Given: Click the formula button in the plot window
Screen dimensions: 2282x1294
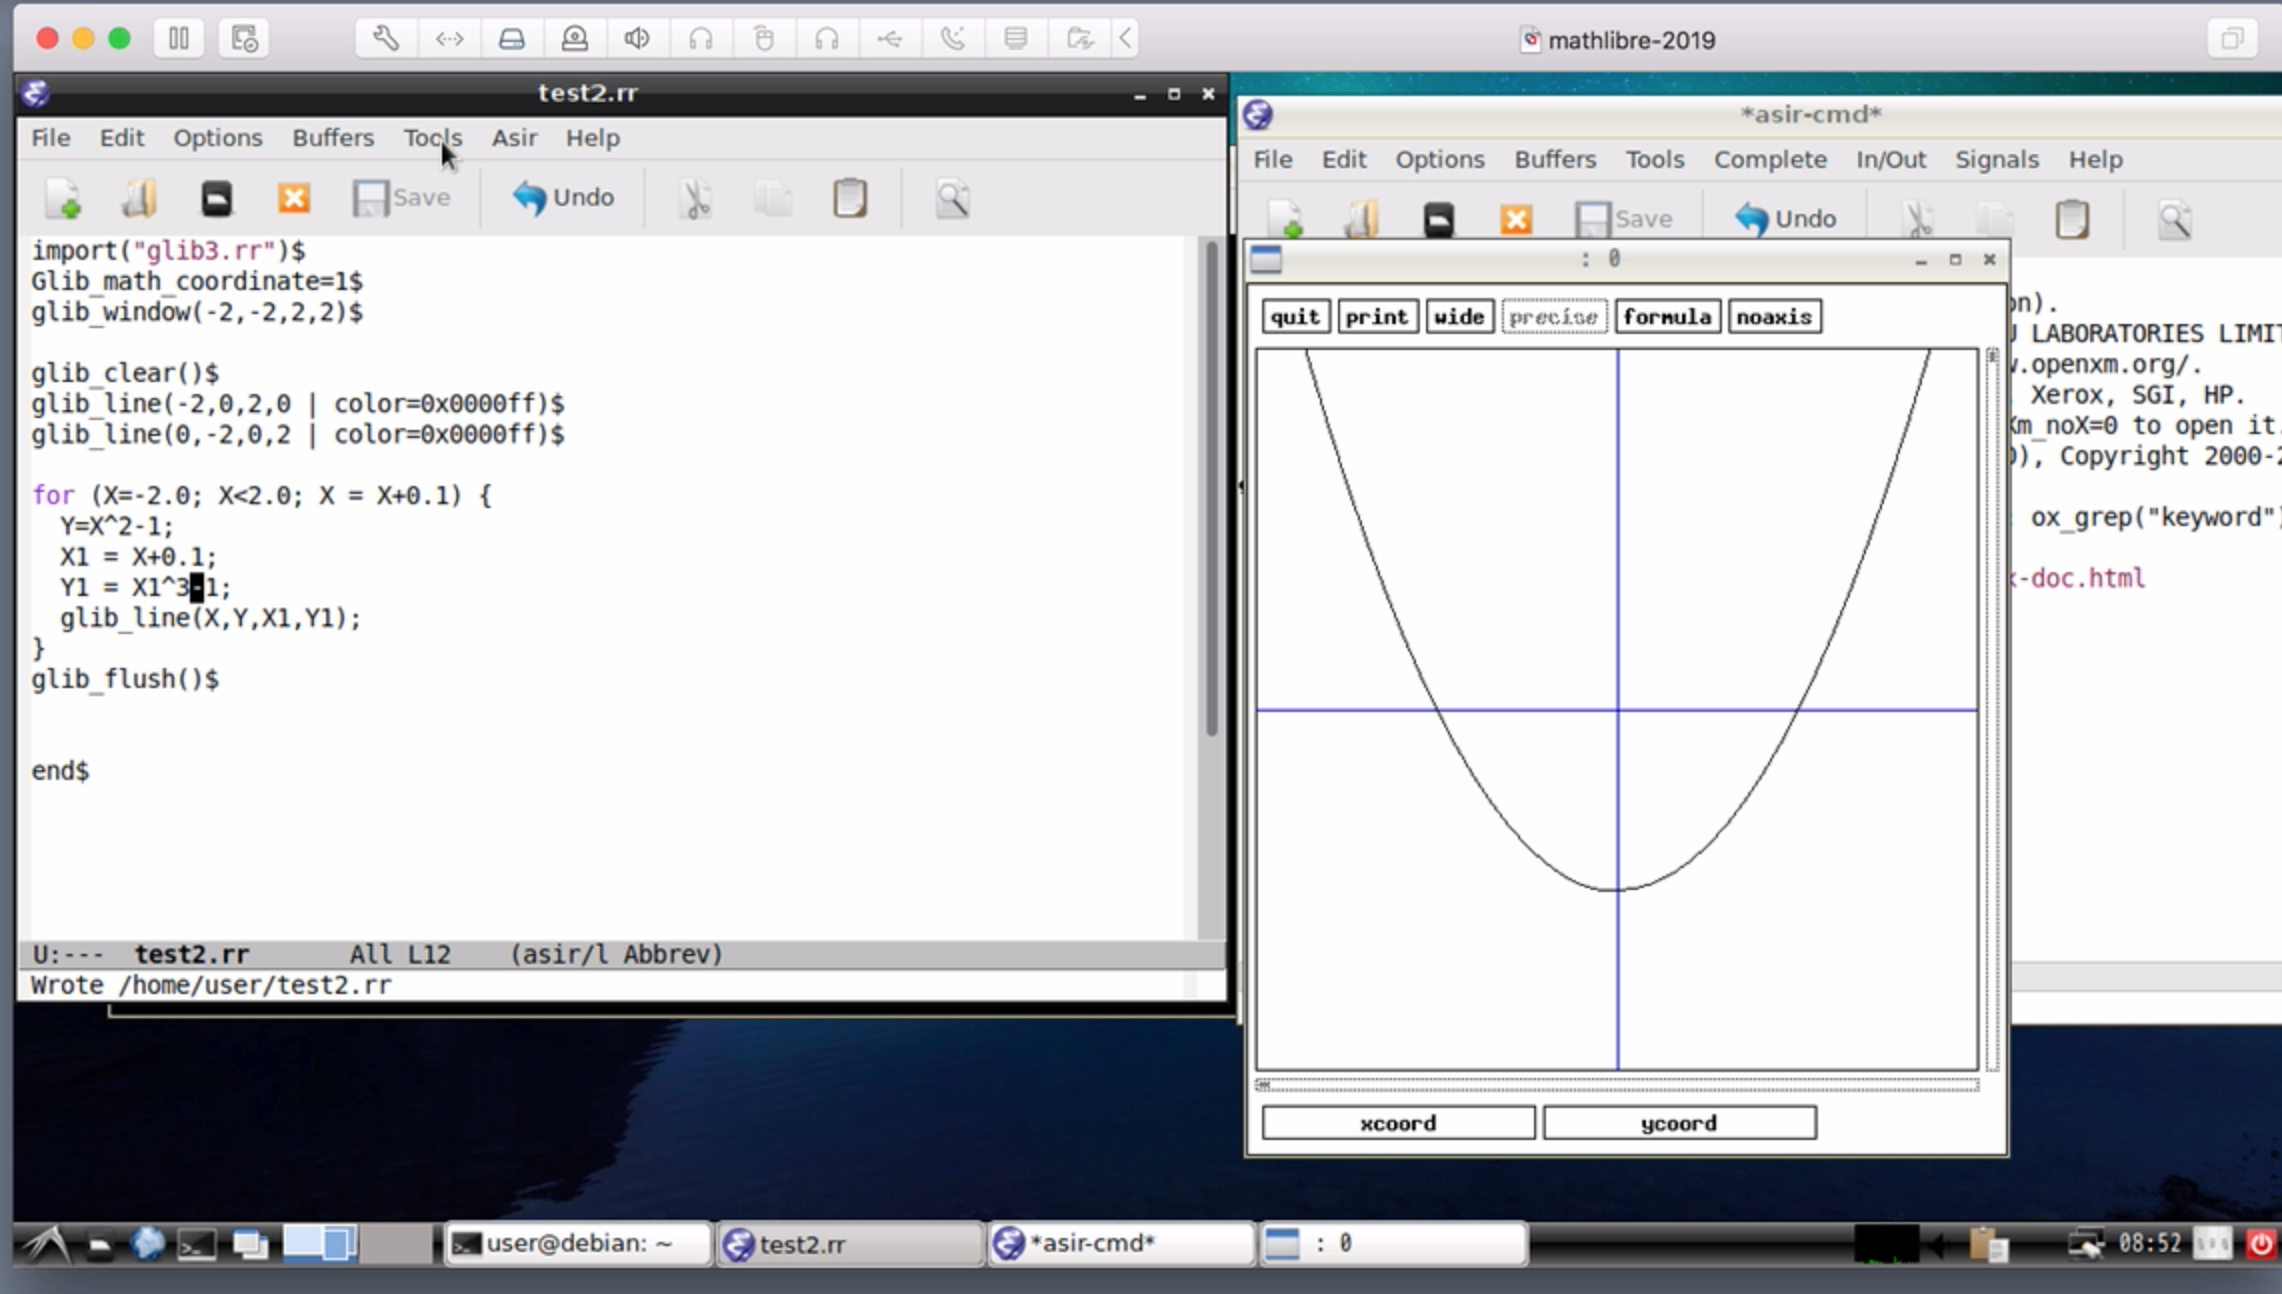Looking at the screenshot, I should (x=1667, y=317).
